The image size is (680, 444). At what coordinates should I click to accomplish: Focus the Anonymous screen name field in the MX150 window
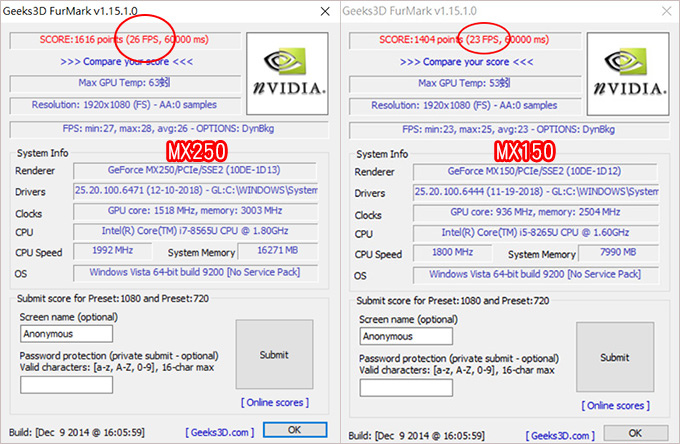click(406, 336)
